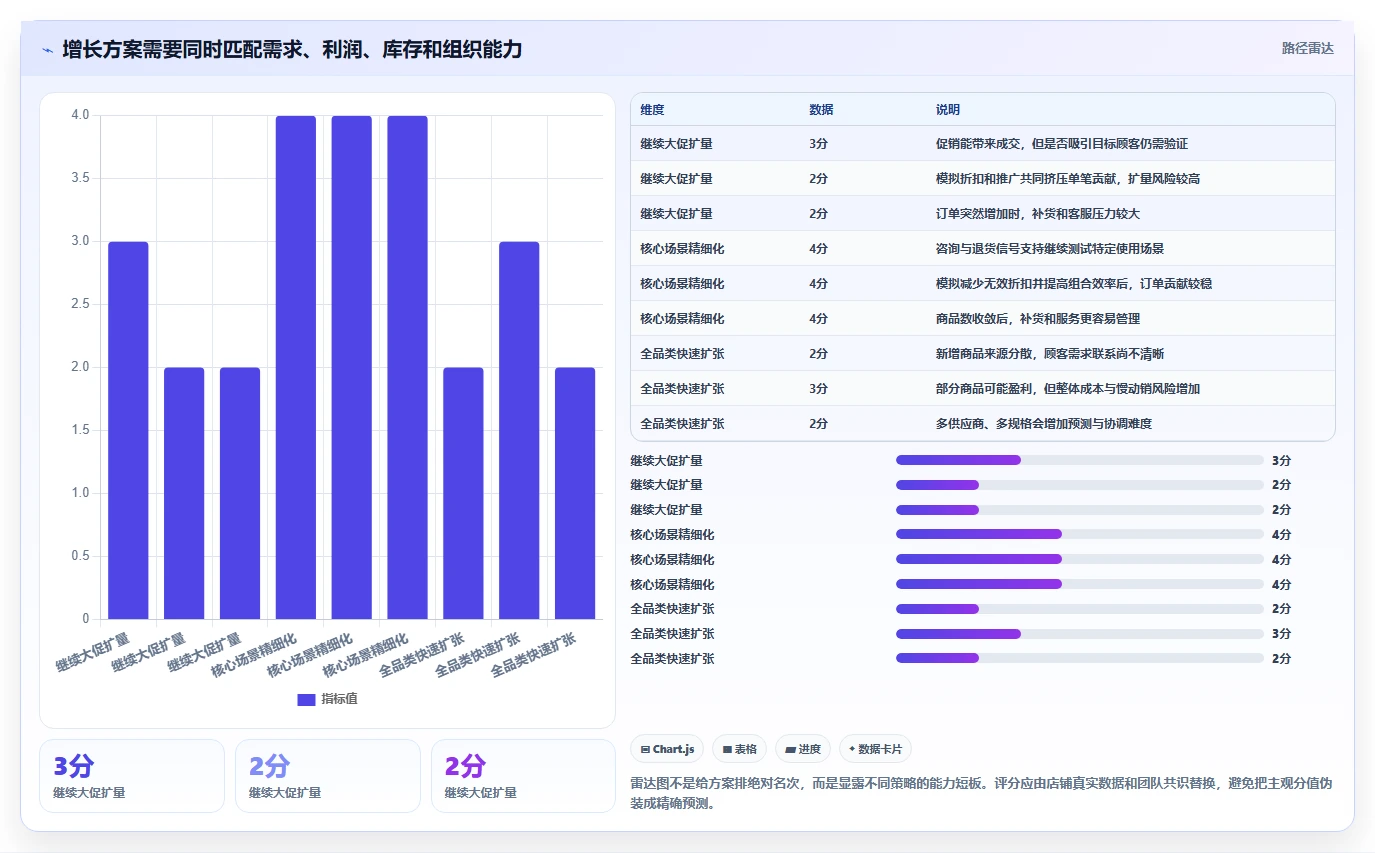1375x853 pixels.
Task: Select the 数据卡片 tag chip
Action: pos(875,749)
